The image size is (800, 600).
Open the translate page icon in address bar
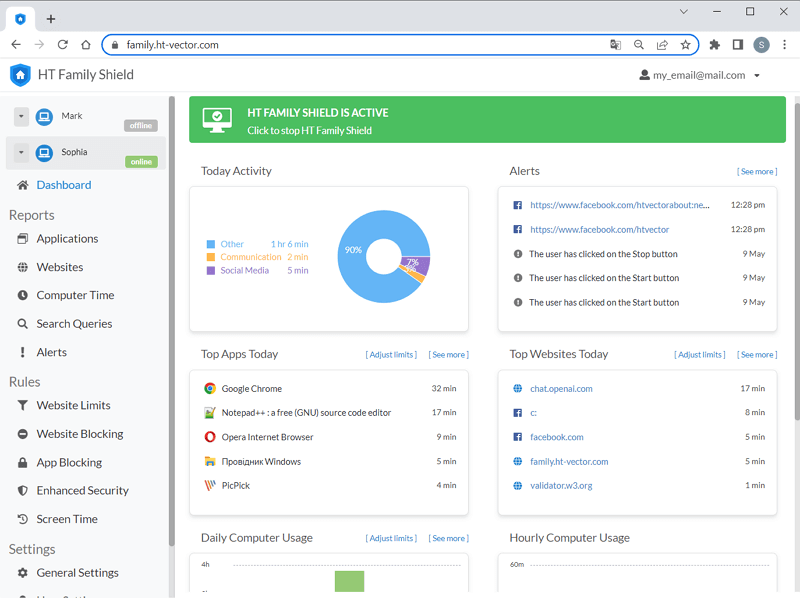(x=615, y=45)
